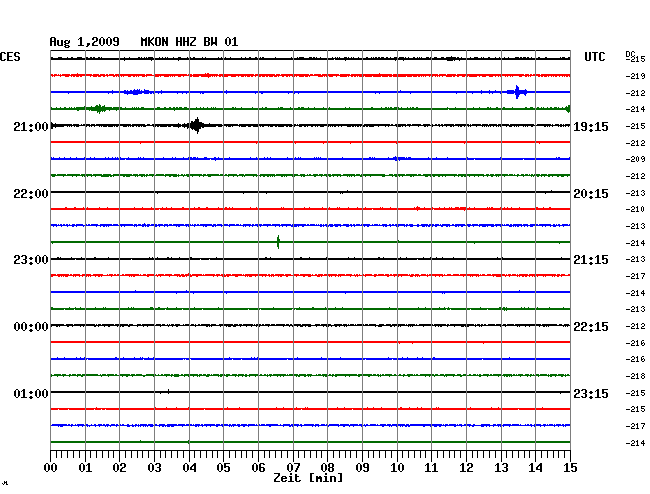Click the 22:15 UTC time label
Viewport: 650px width, 494px height.
[591, 327]
